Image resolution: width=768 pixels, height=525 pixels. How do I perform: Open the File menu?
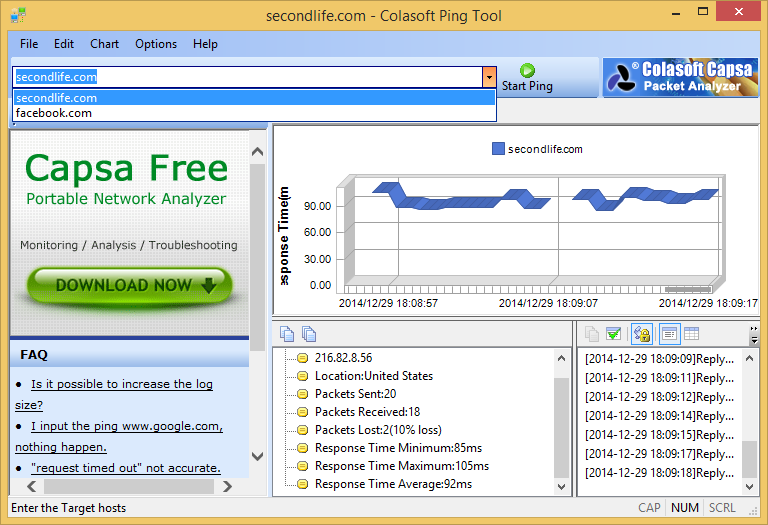point(29,44)
